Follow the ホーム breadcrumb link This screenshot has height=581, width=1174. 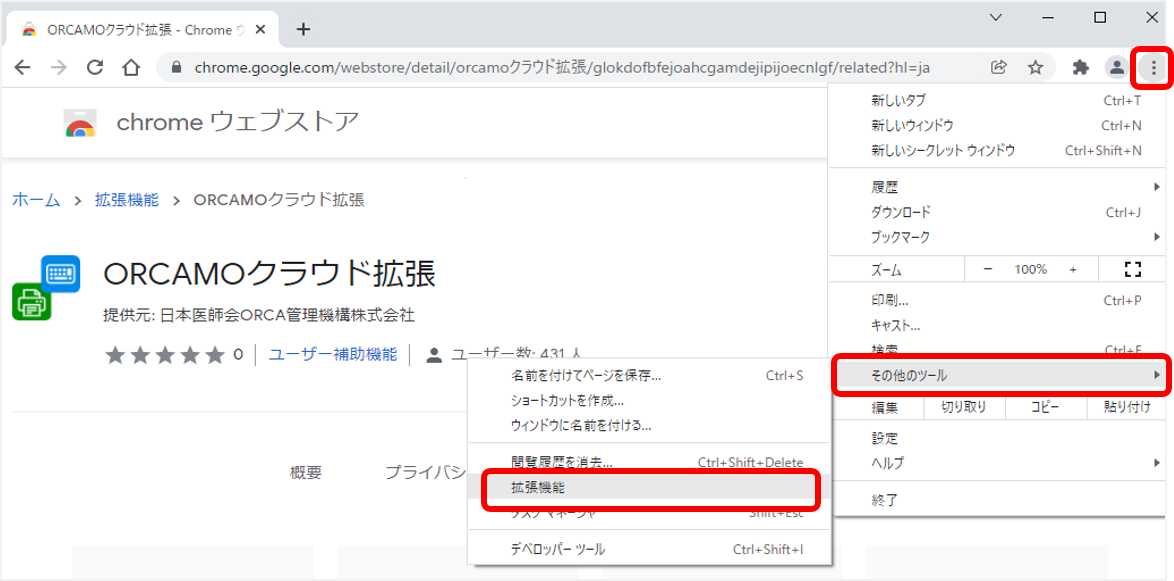(36, 200)
